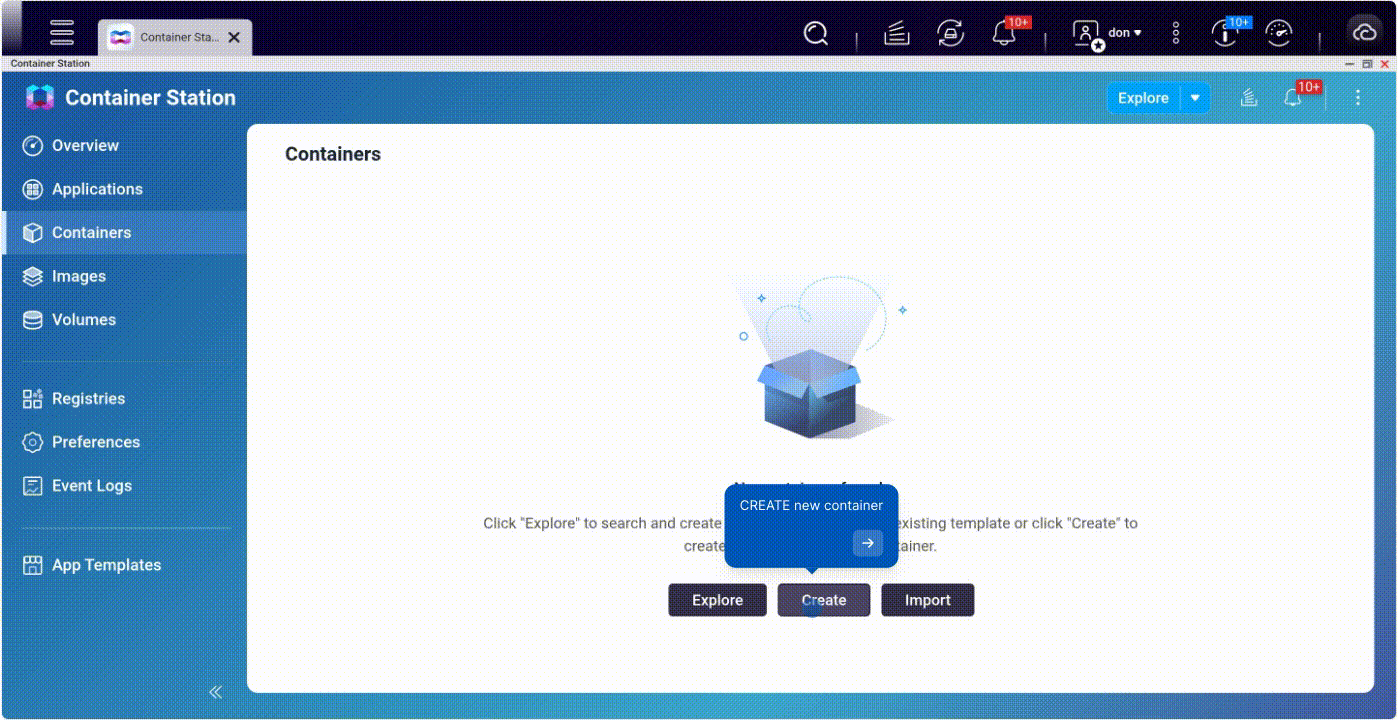Open the three-dot more menu in the QTS top bar
This screenshot has height=720, width=1398.
coord(1176,34)
